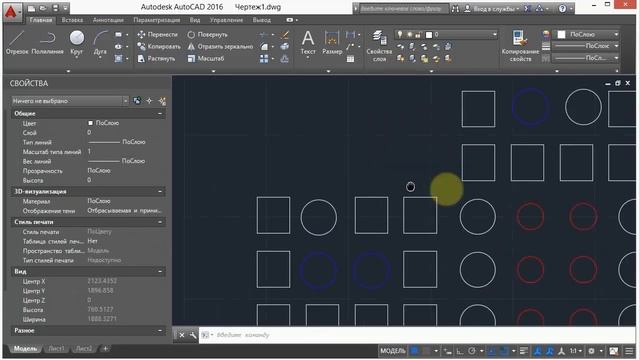This screenshot has height=360, width=640.
Task: Click the rectangular array icon
Action: coord(264,59)
